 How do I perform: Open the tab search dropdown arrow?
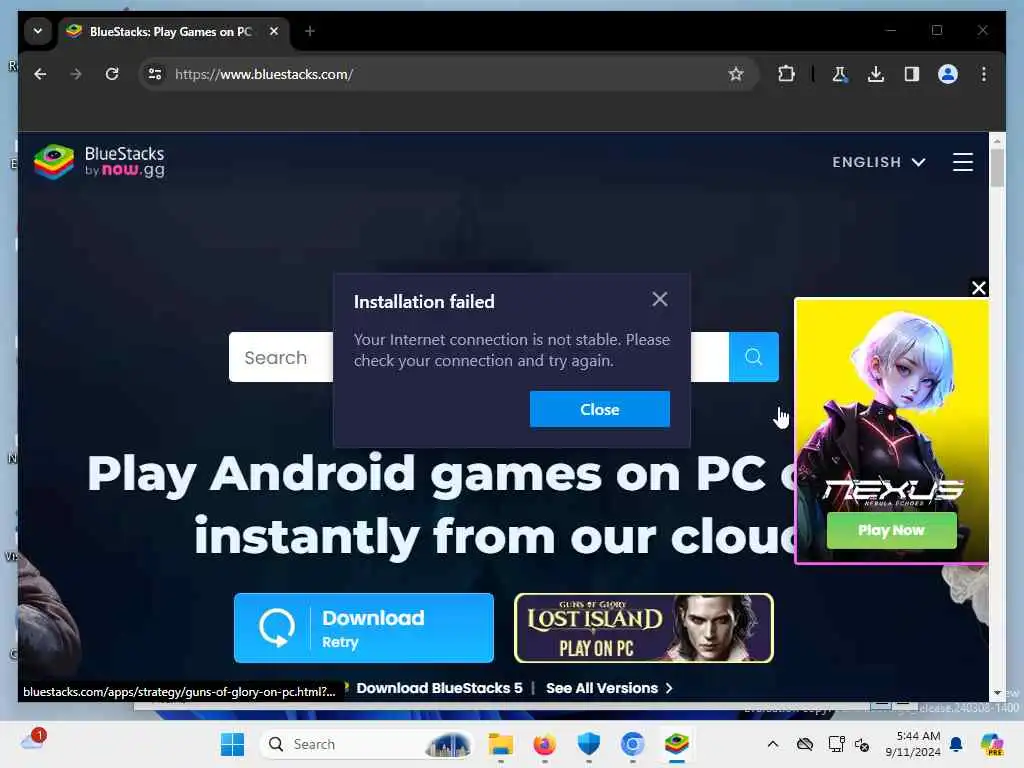point(38,31)
